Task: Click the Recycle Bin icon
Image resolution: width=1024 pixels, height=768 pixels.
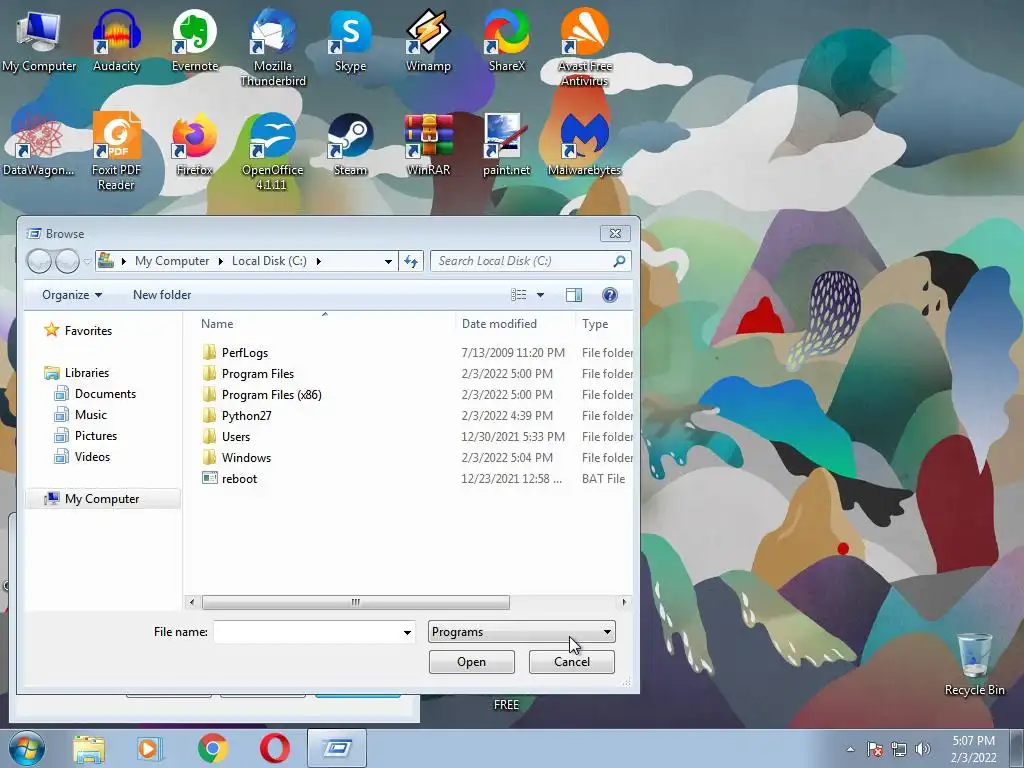Action: [974, 664]
